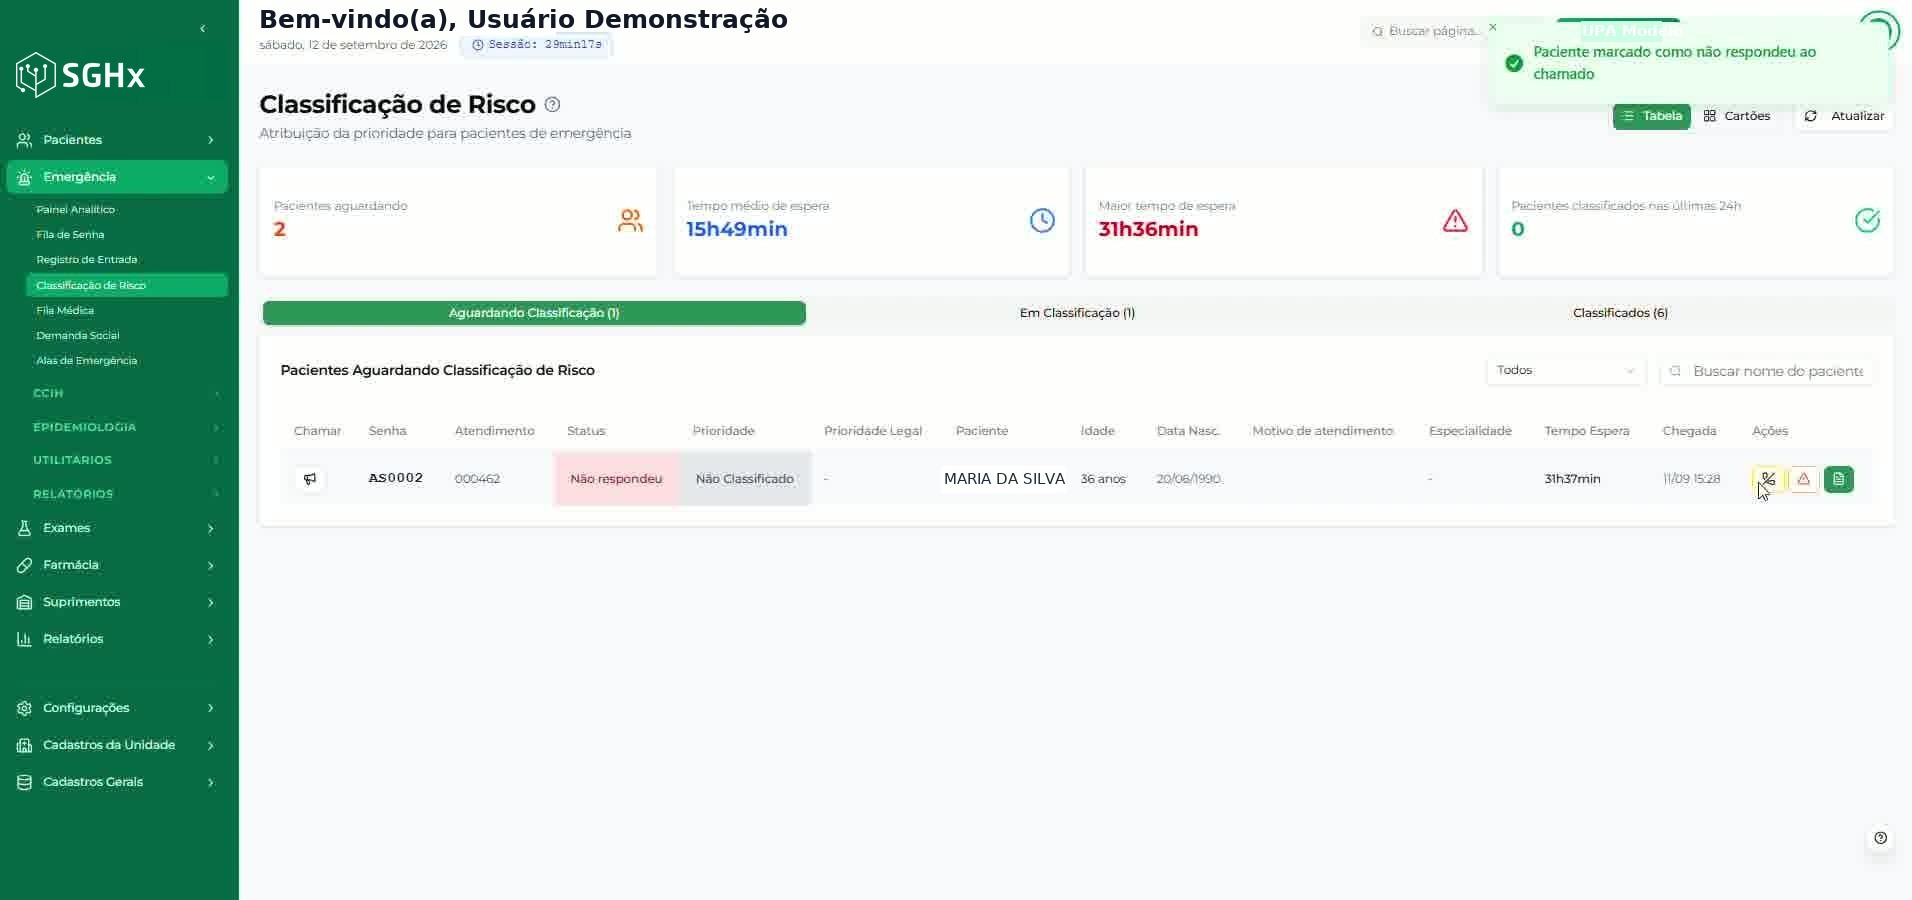1912x900 pixels.
Task: Open the Todos filter dropdown
Action: 1566,371
